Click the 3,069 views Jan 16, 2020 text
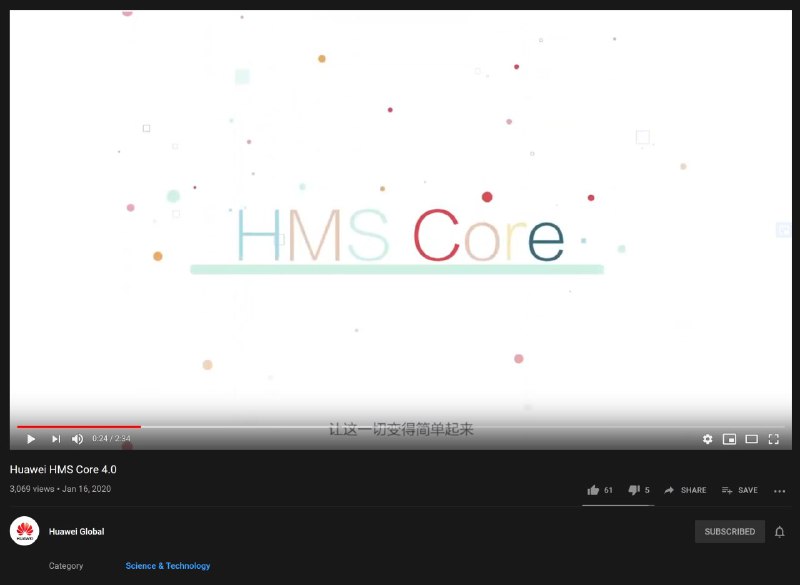Screen dimensions: 800x585 60,489
